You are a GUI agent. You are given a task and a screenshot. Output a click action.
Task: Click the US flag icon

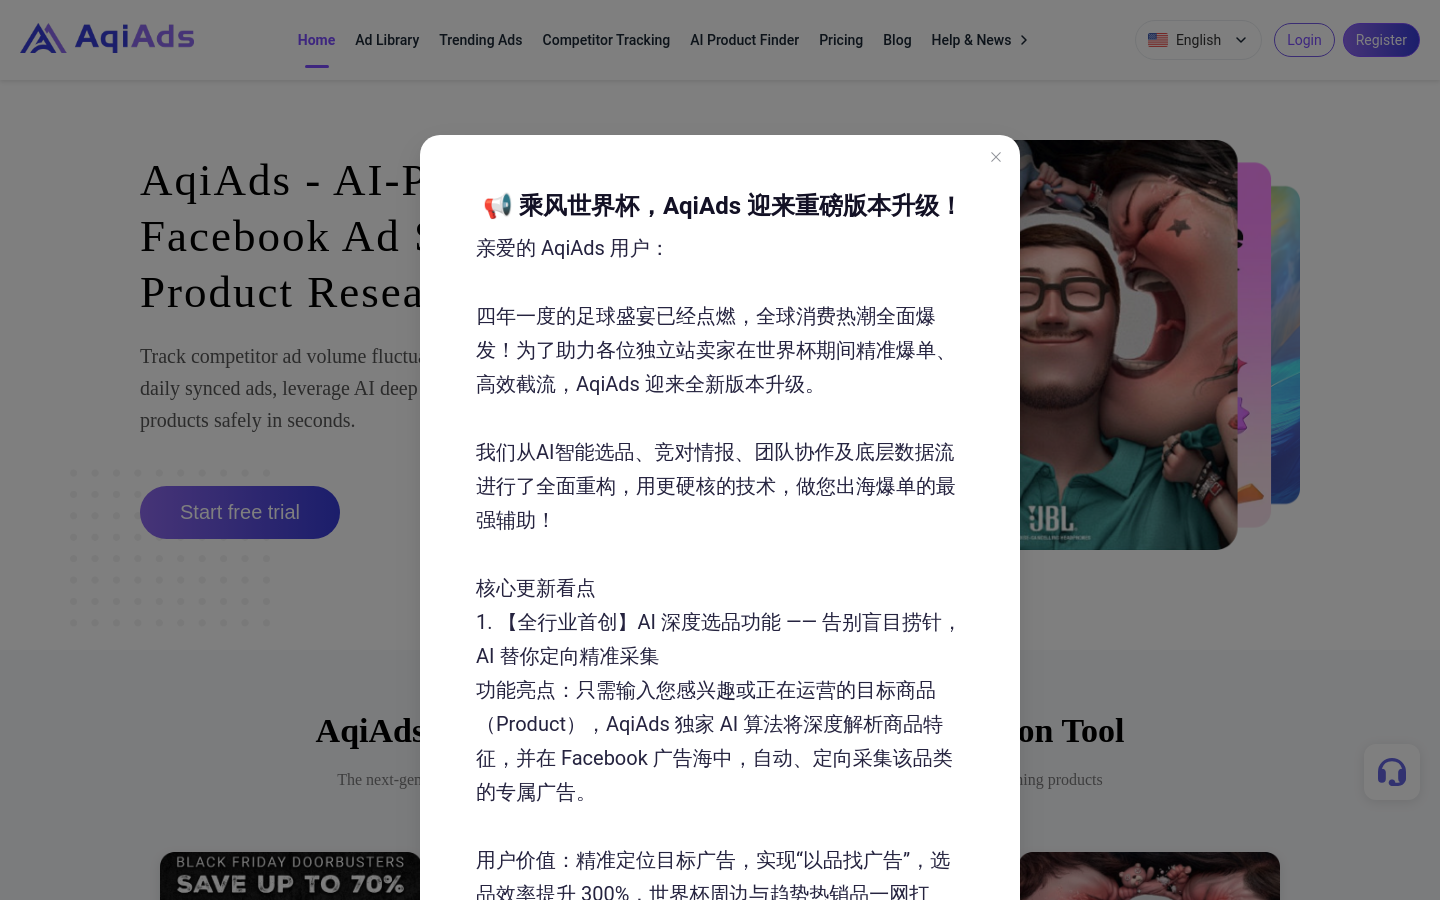(1158, 40)
